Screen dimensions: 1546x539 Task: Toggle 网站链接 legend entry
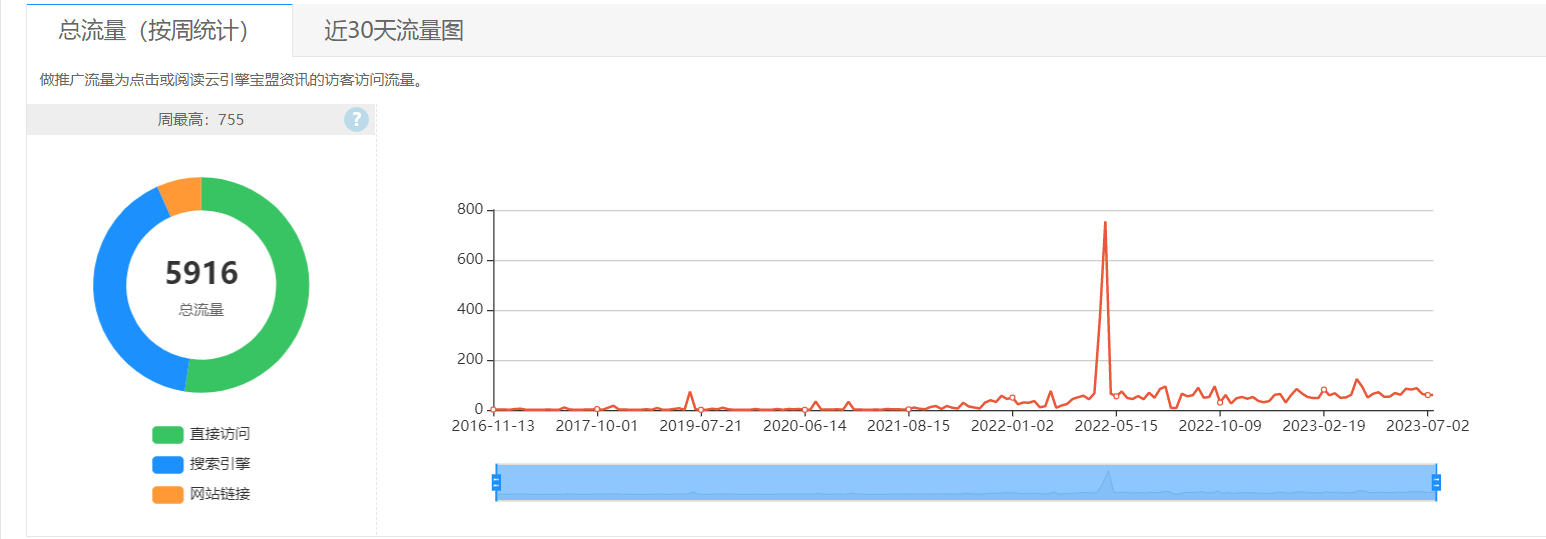click(201, 494)
